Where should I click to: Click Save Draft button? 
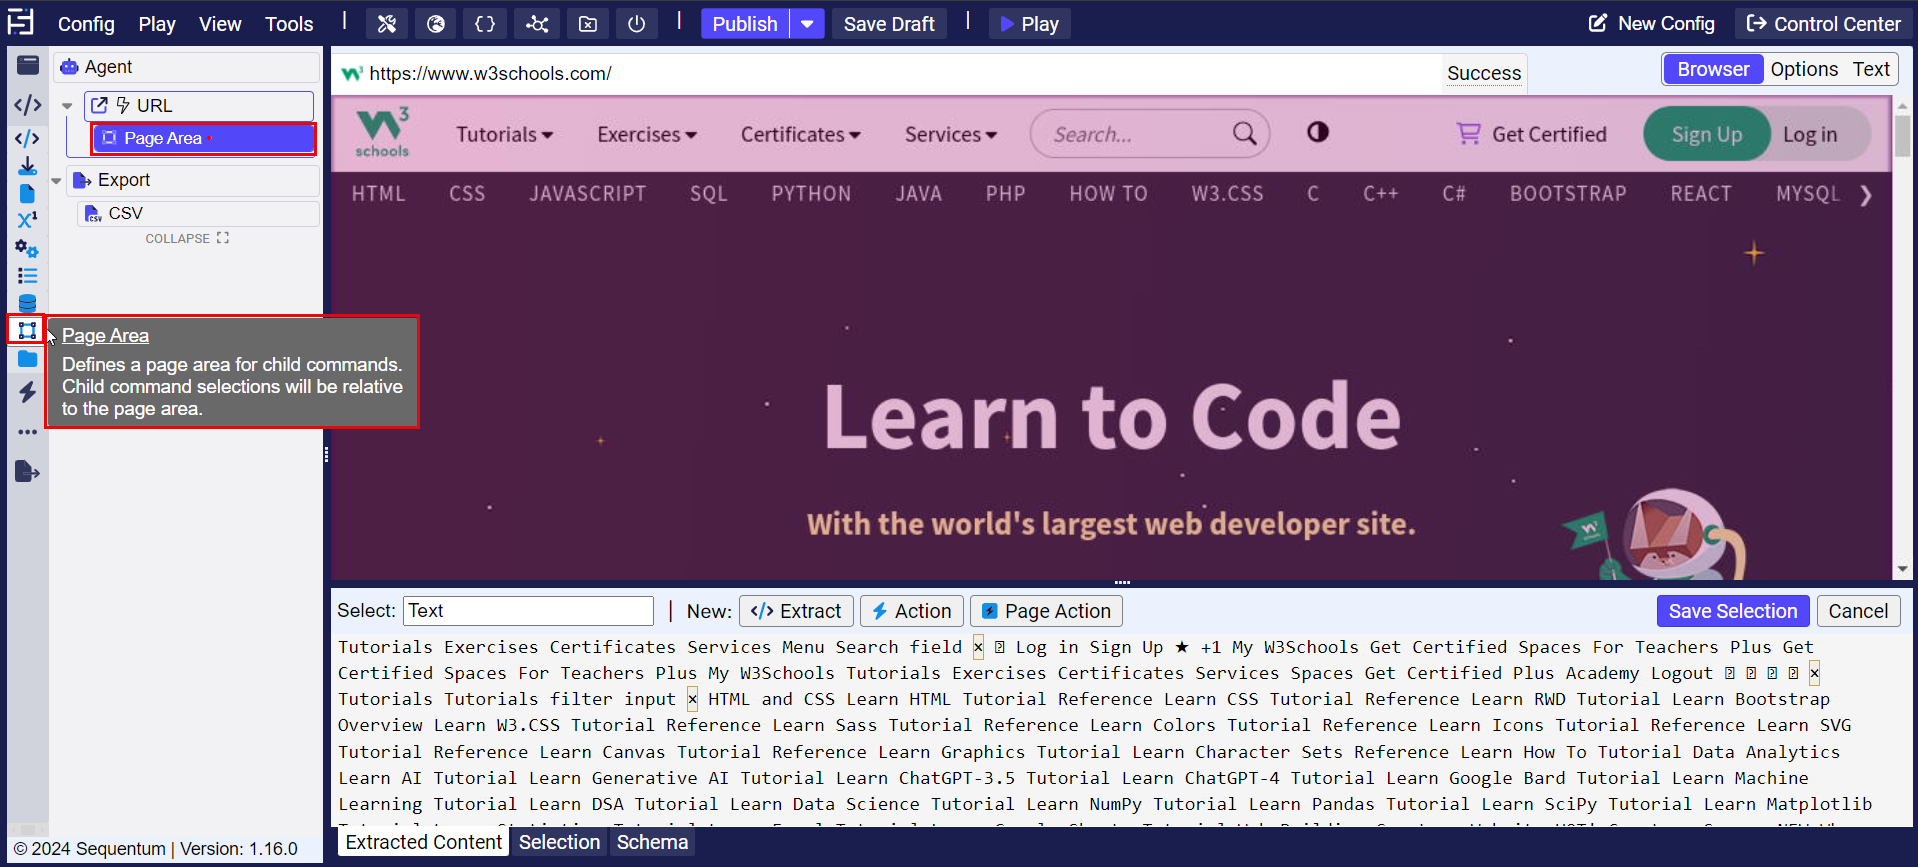coord(889,24)
